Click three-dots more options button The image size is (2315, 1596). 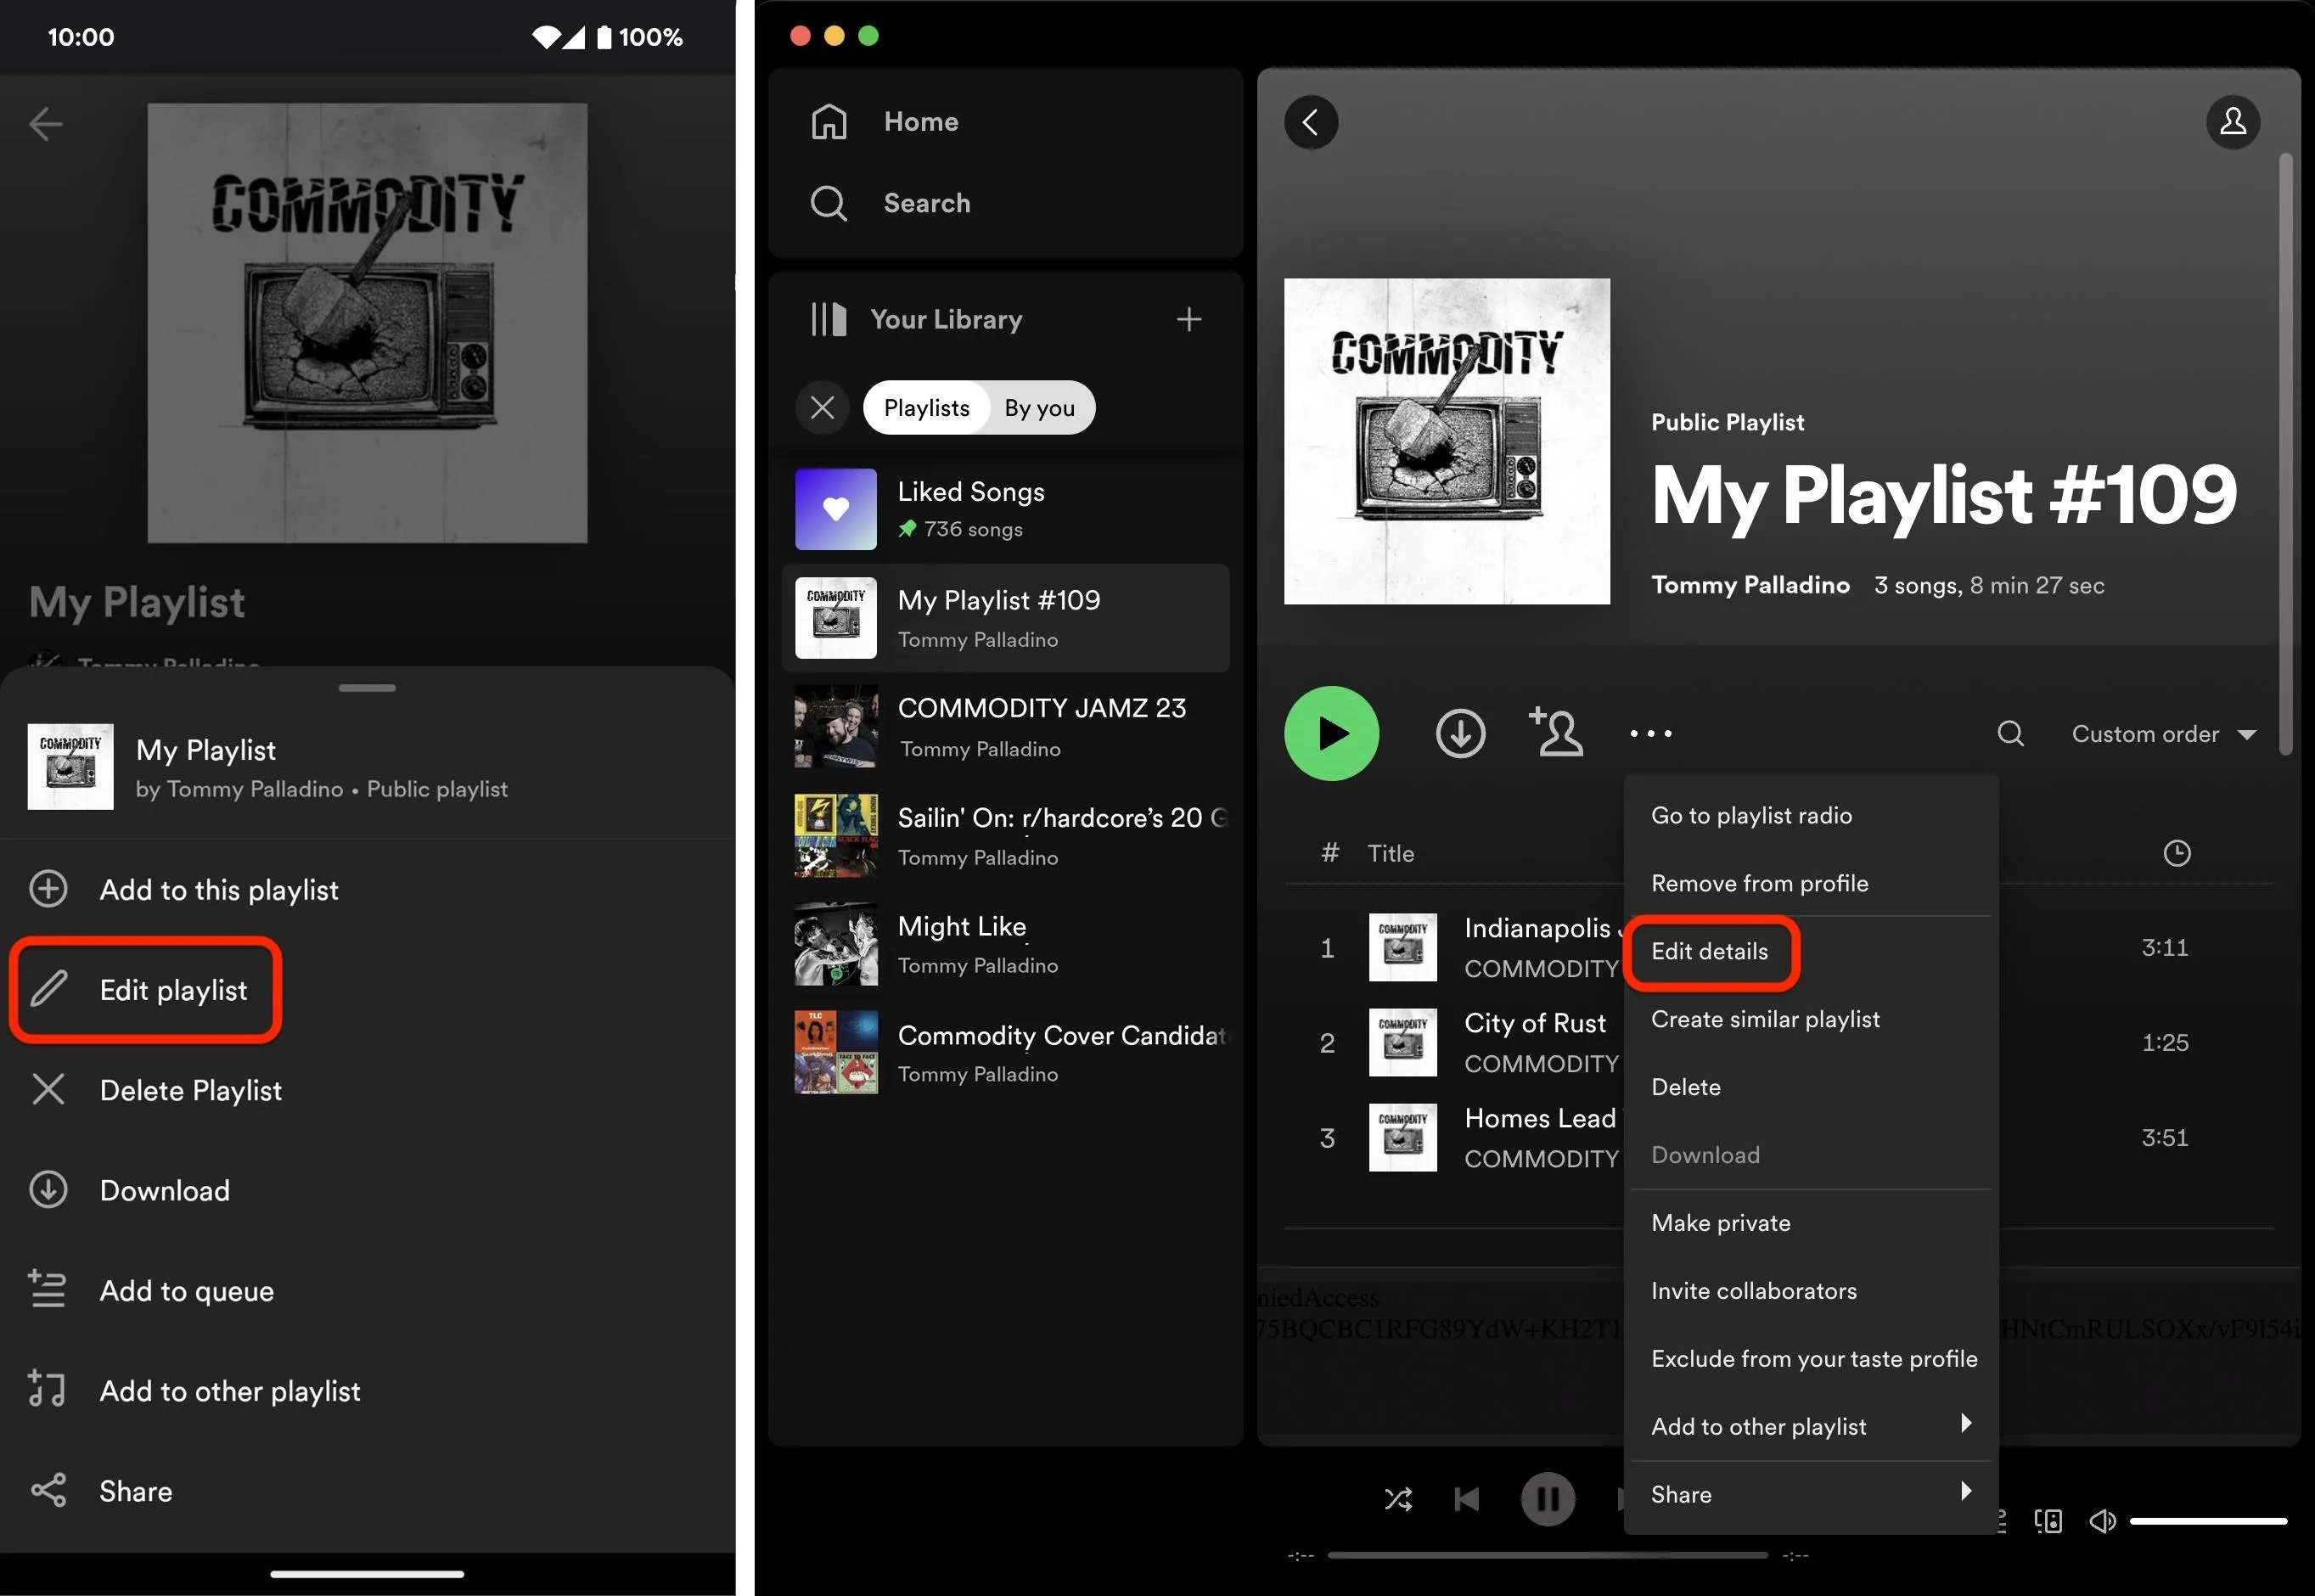click(1650, 733)
